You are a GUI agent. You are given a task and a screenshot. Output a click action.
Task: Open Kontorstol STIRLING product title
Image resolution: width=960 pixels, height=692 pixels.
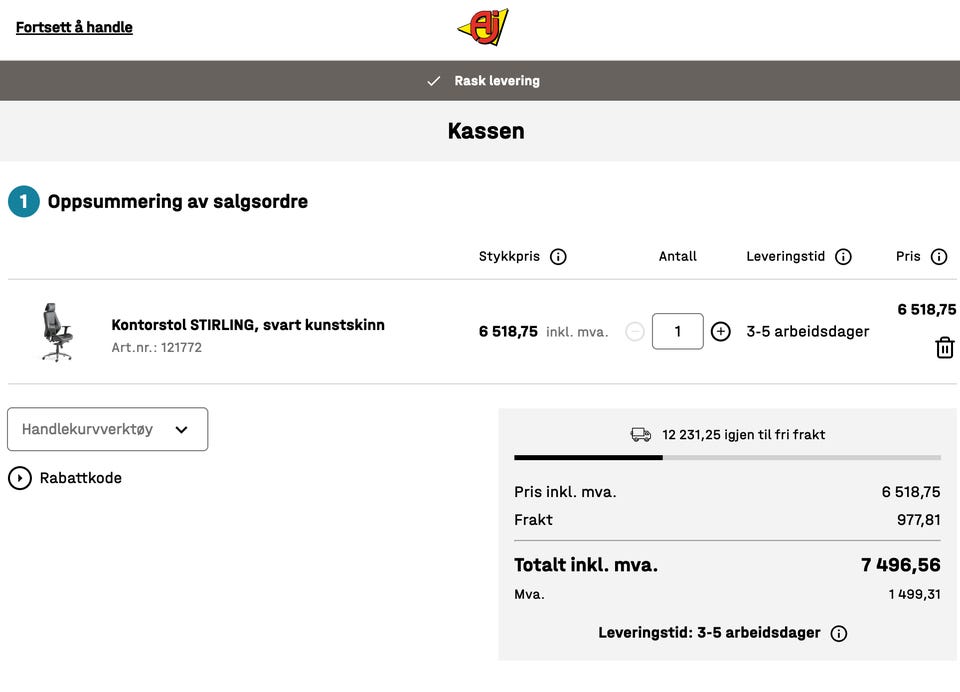coord(248,325)
